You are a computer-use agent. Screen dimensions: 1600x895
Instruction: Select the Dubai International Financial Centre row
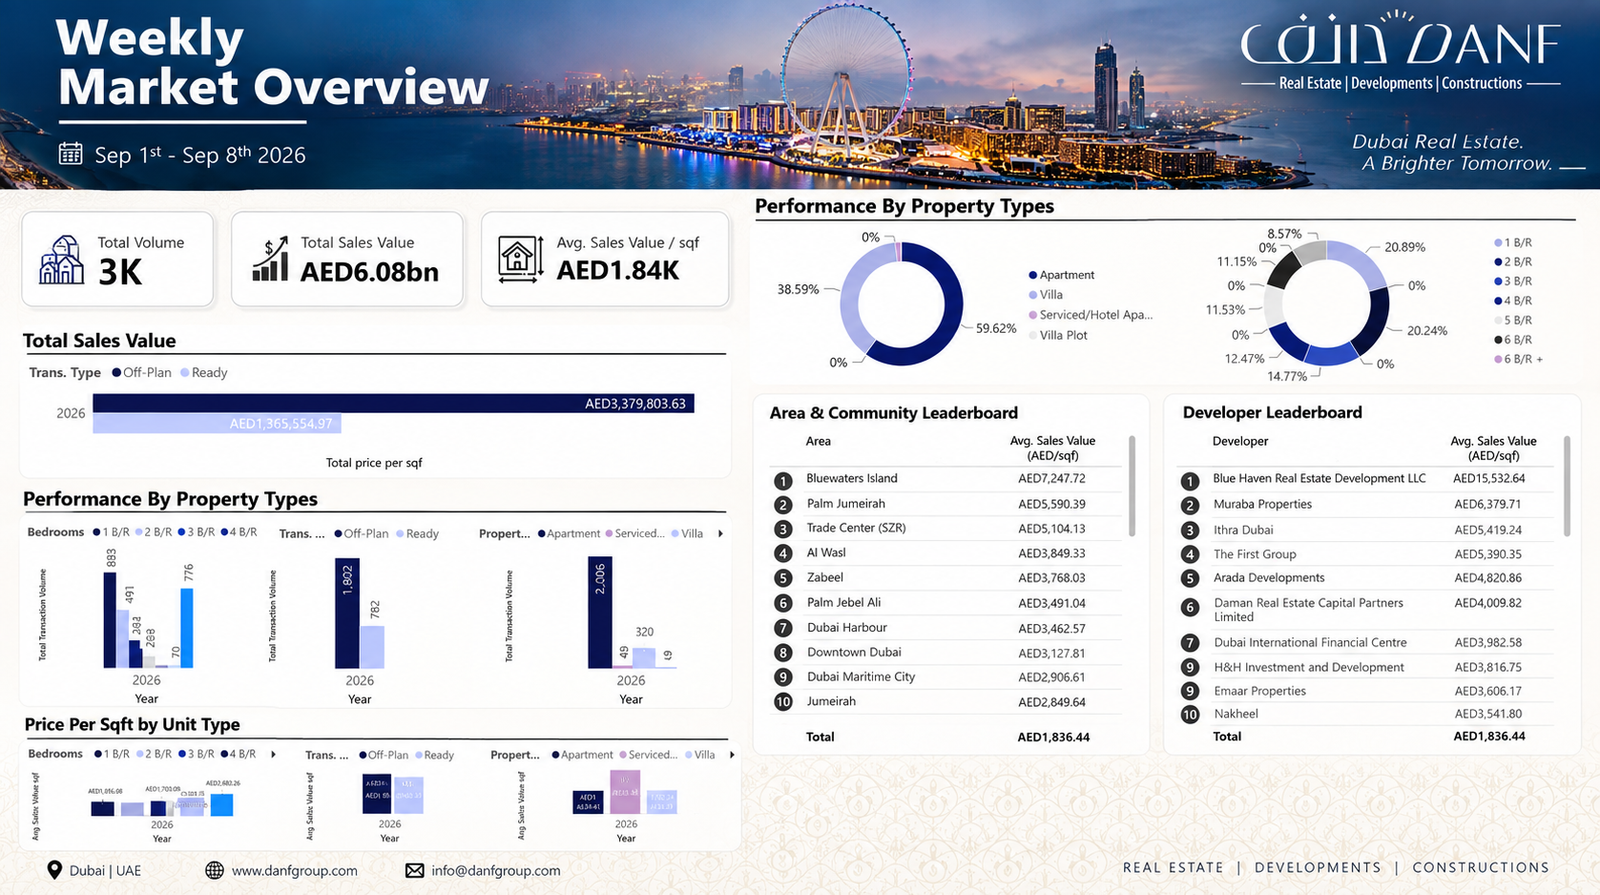coord(1368,643)
